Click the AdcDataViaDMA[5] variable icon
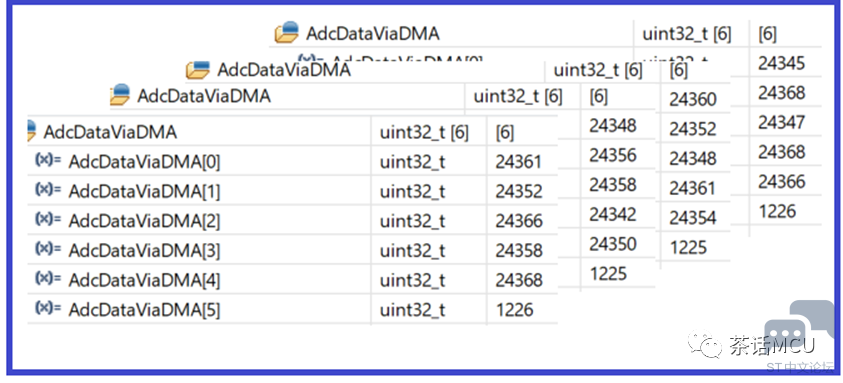This screenshot has width=843, height=383. pos(48,308)
